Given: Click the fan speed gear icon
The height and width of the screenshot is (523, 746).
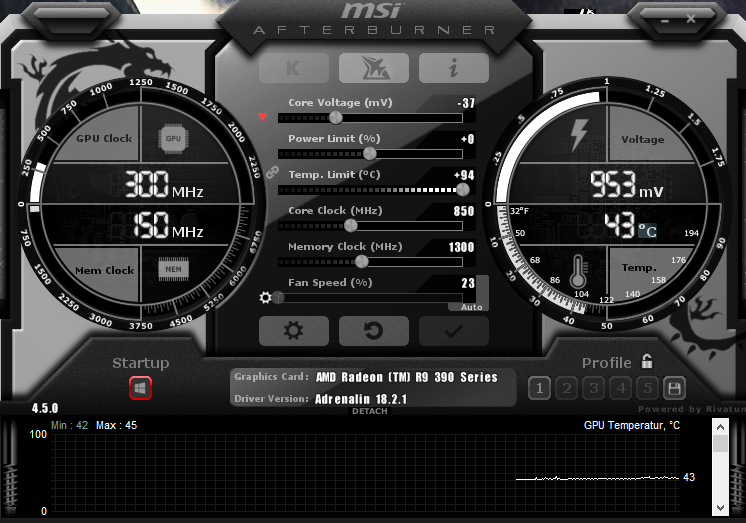Looking at the screenshot, I should (x=265, y=298).
